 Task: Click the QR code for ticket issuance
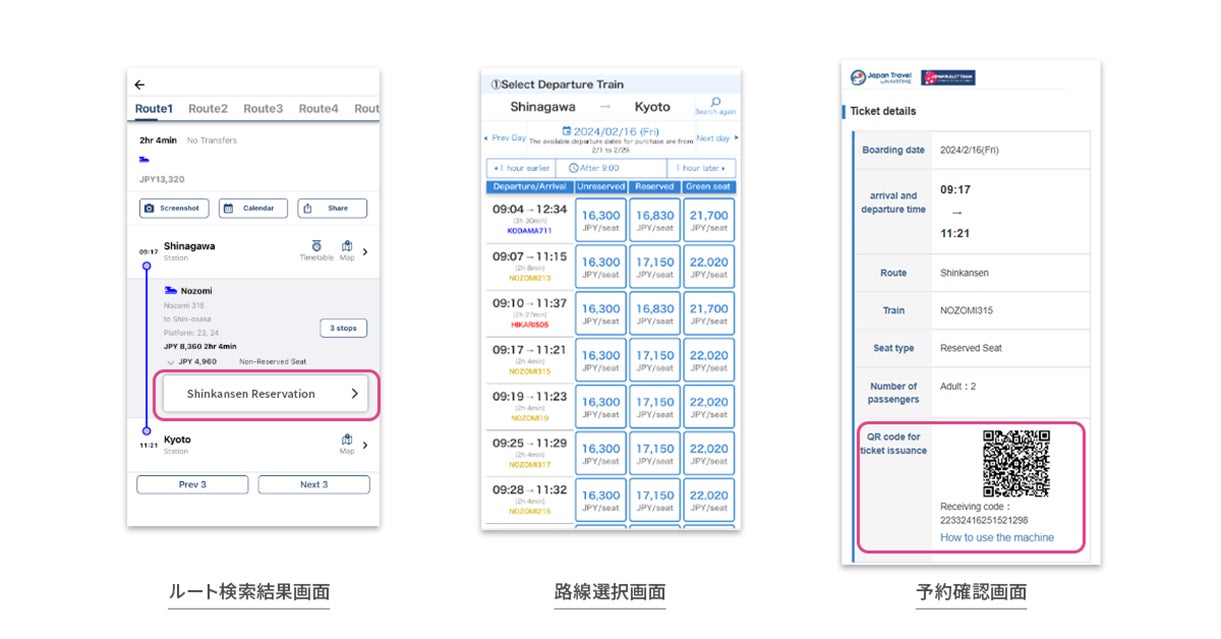coord(1016,463)
